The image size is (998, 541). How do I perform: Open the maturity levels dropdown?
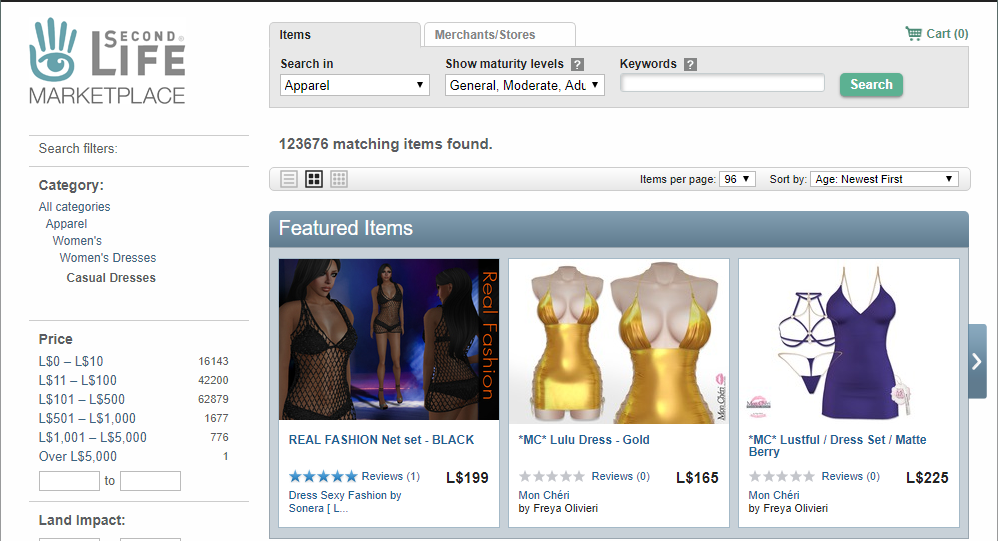(x=524, y=85)
